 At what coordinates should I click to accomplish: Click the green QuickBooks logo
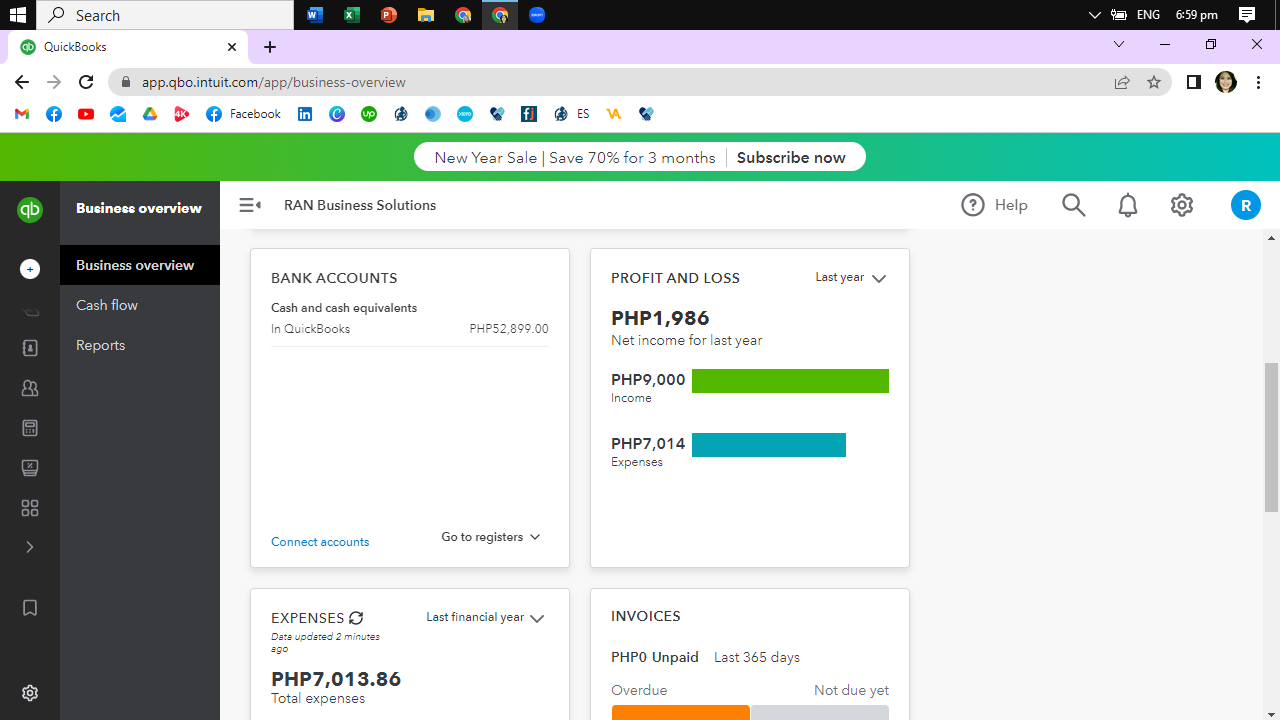pyautogui.click(x=30, y=209)
